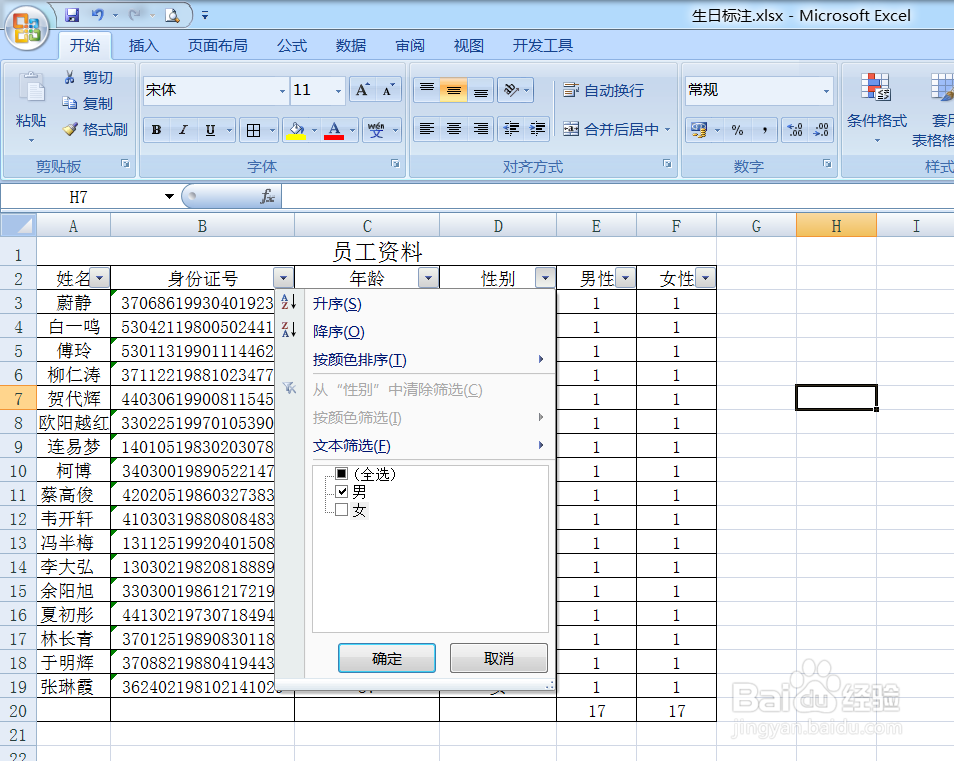Choose 降序(O) sort descending
The image size is (954, 761).
pyautogui.click(x=416, y=332)
